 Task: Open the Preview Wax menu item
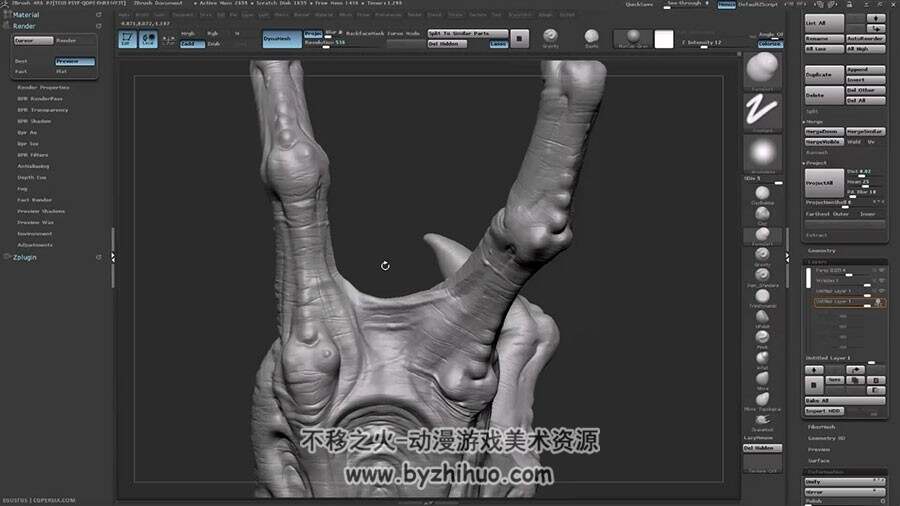(36, 223)
